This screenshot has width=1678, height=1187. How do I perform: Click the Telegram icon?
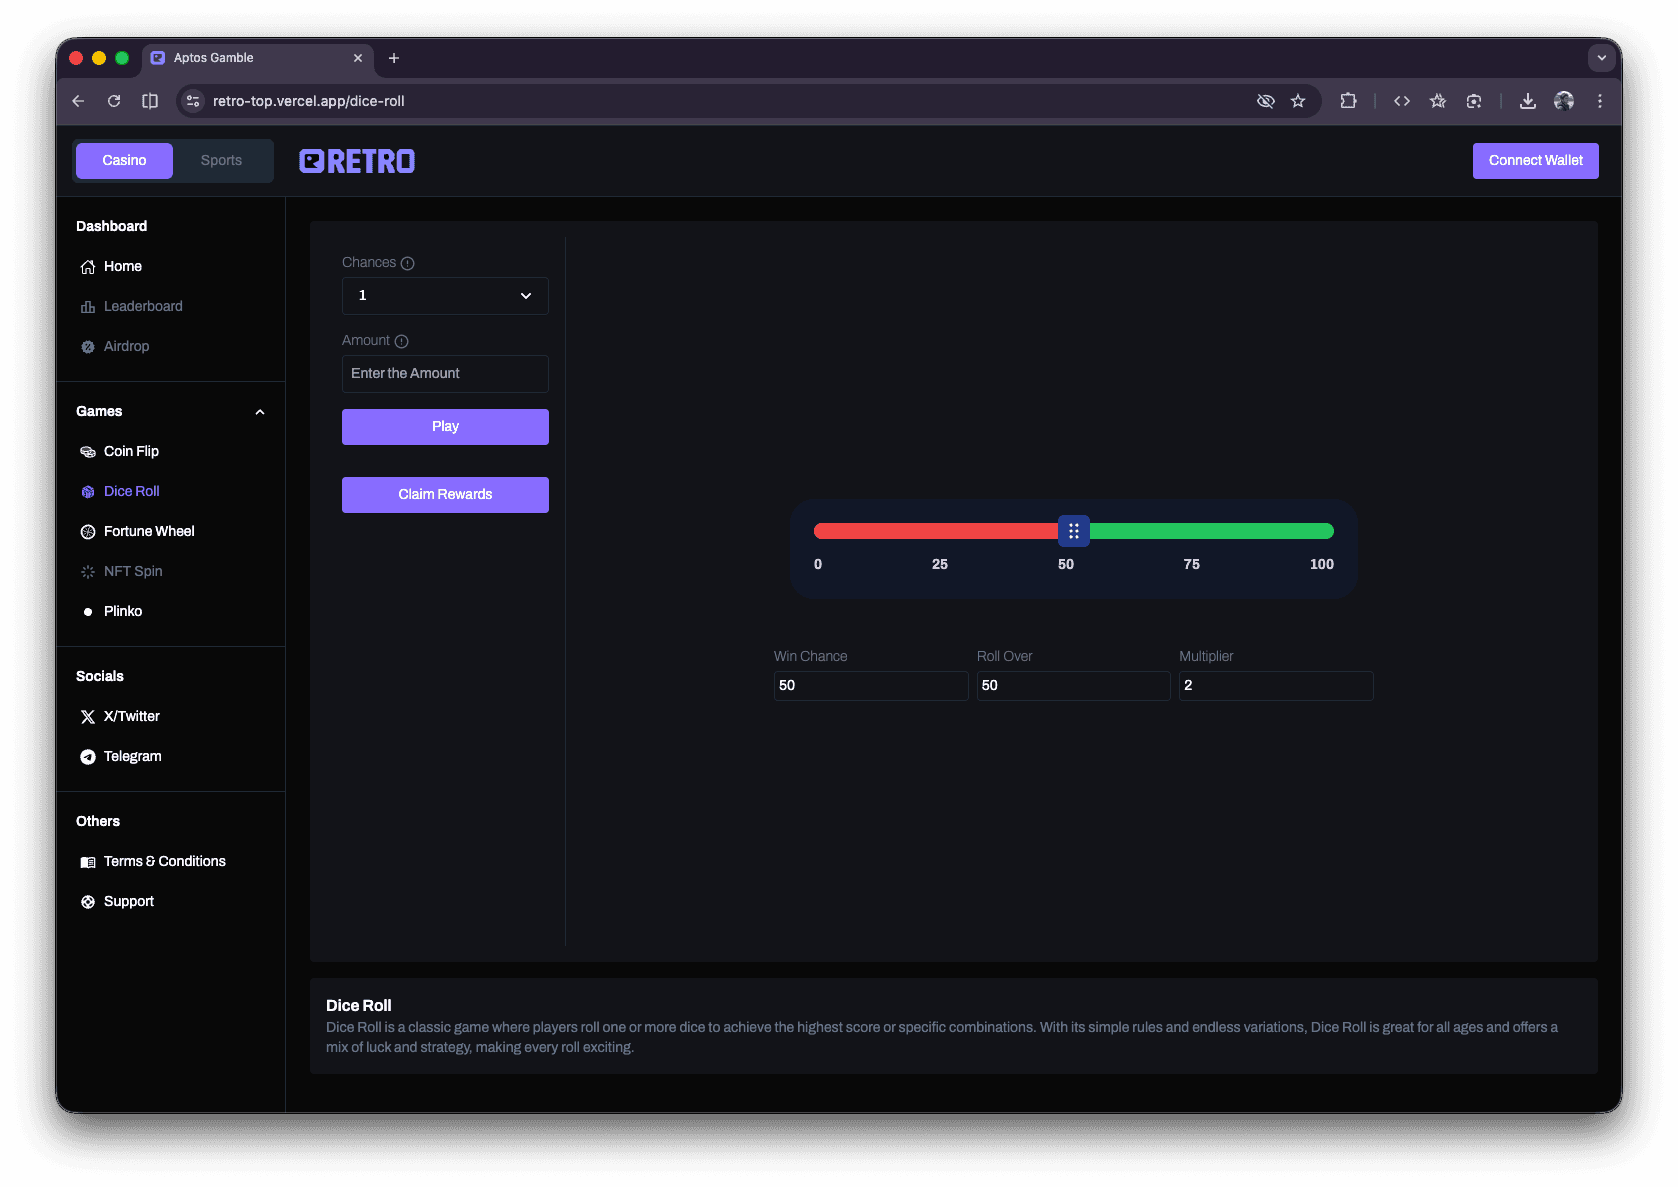pyautogui.click(x=88, y=757)
